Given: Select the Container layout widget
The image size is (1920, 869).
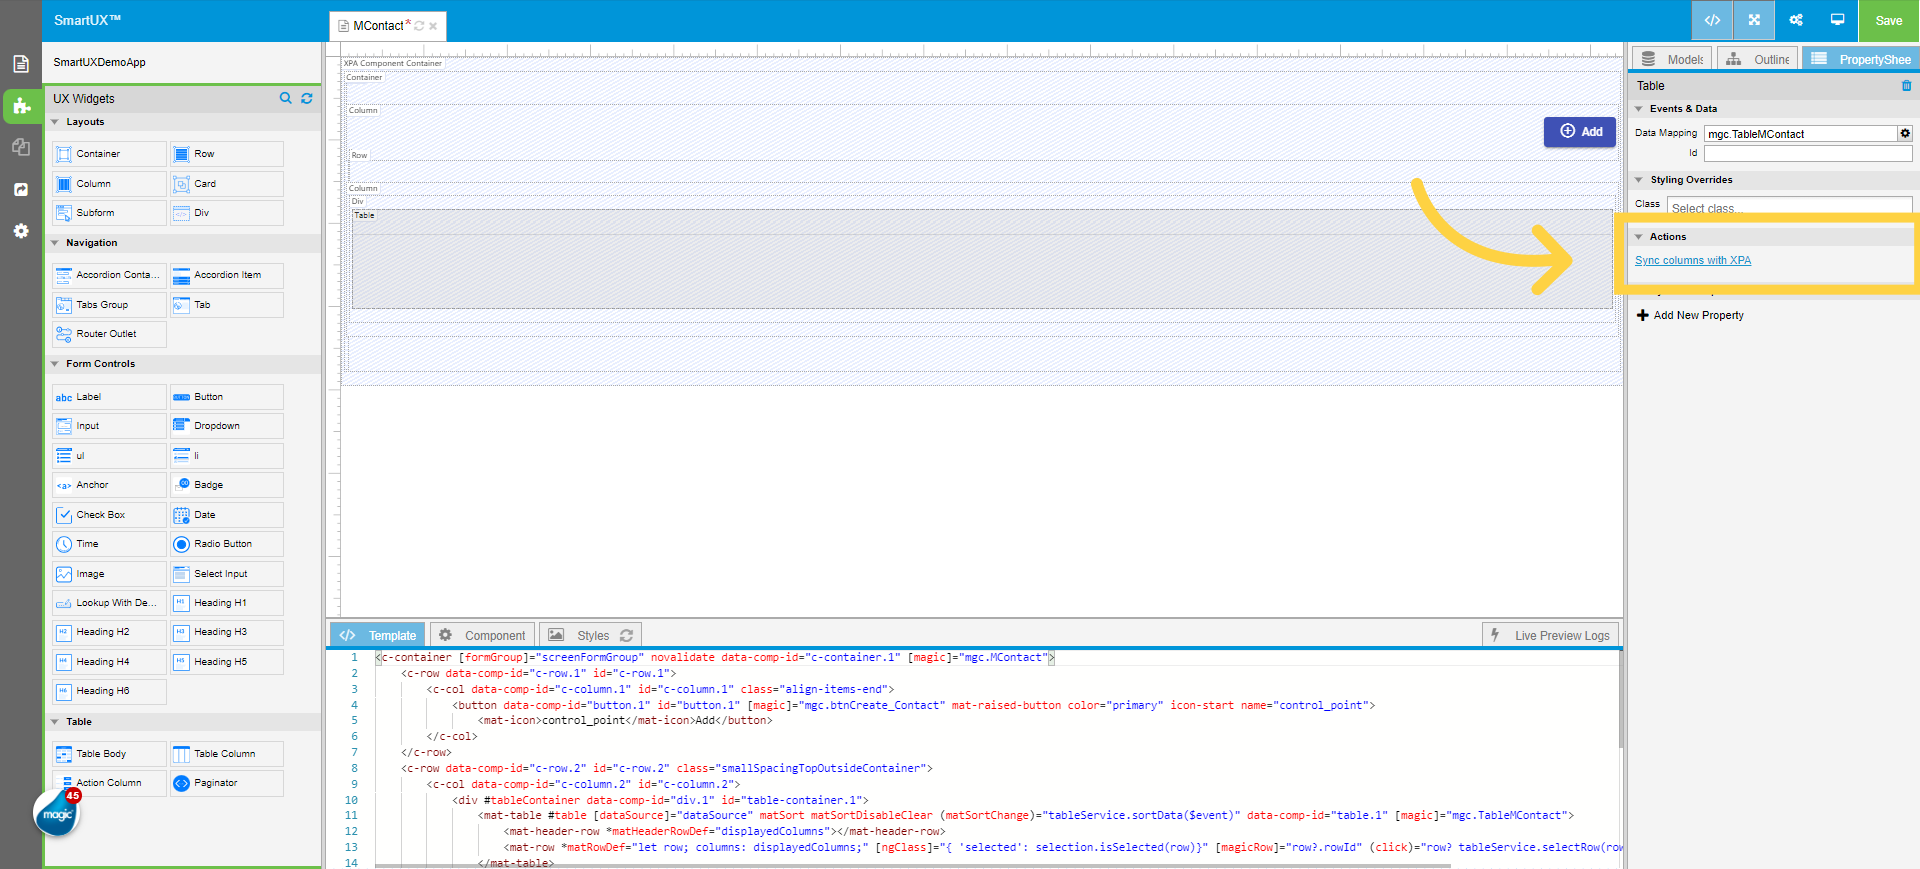Looking at the screenshot, I should tap(109, 154).
